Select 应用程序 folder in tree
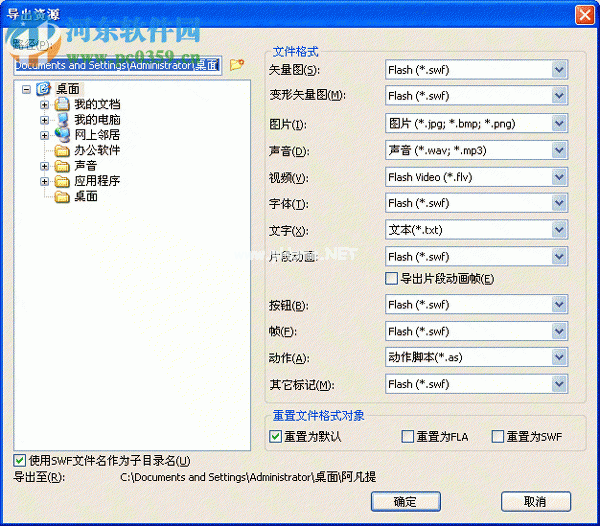 click(97, 181)
